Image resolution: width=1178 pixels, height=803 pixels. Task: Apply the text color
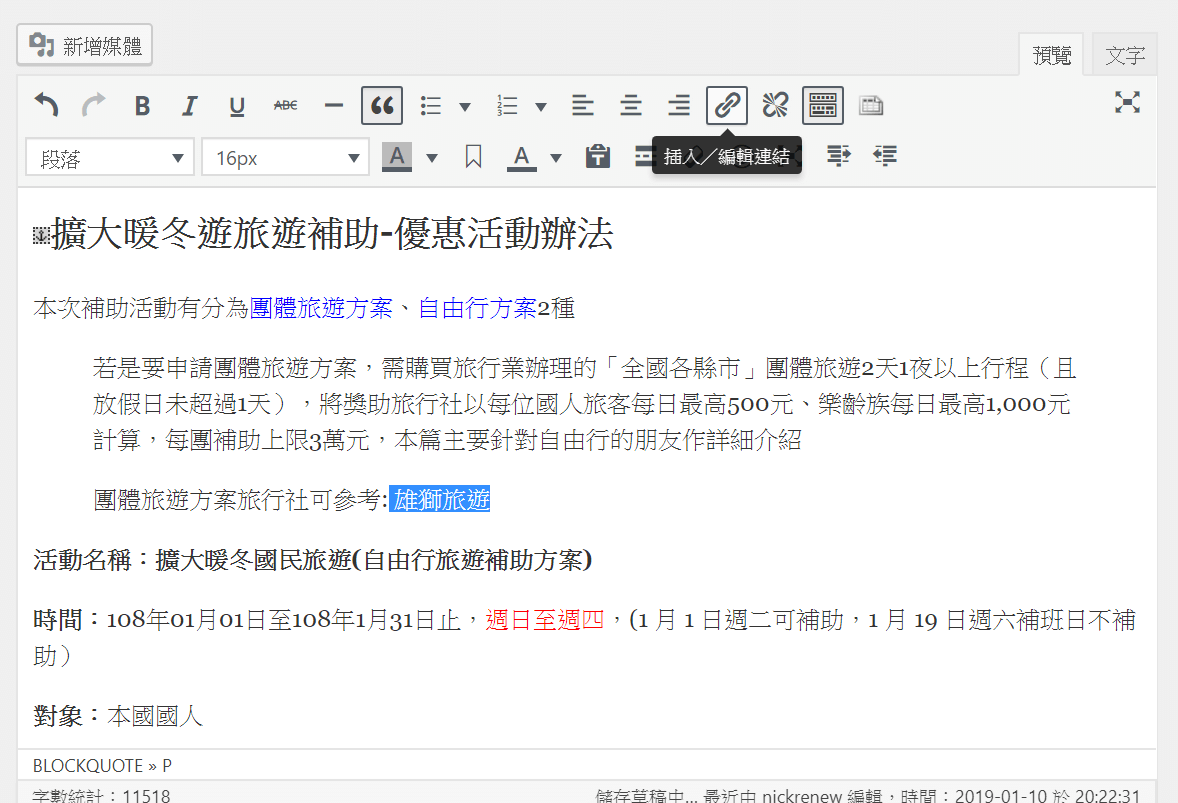pyautogui.click(x=521, y=157)
